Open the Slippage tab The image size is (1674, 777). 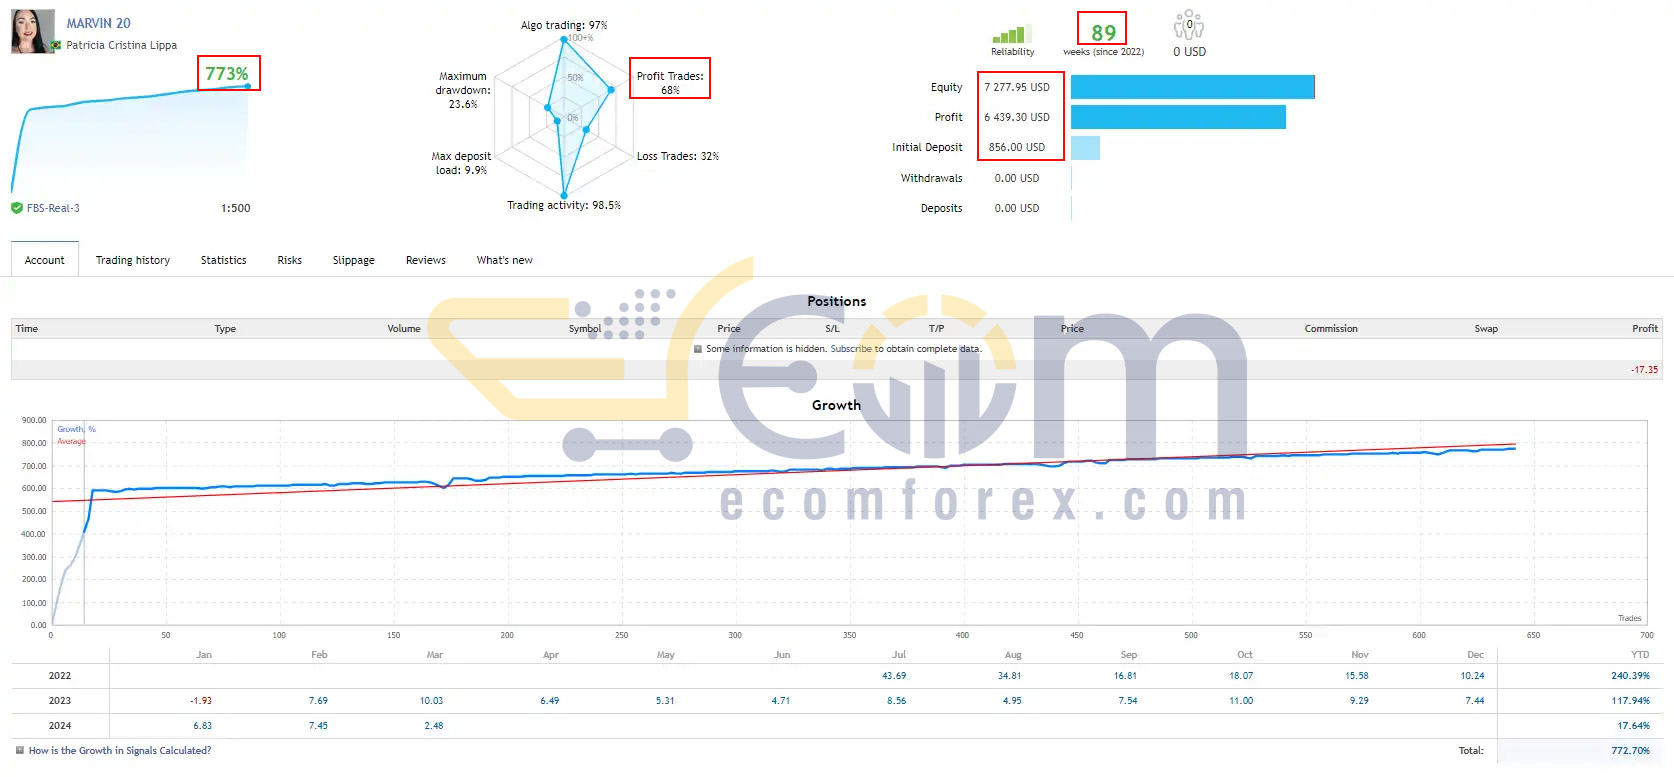(x=354, y=260)
